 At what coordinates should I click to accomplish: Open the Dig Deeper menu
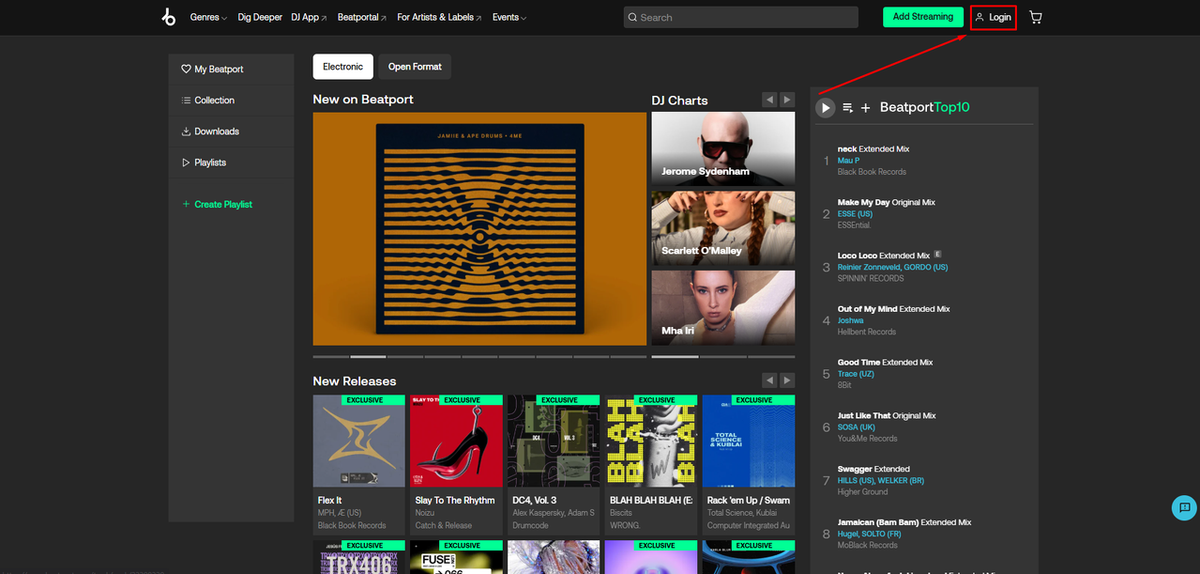point(260,17)
